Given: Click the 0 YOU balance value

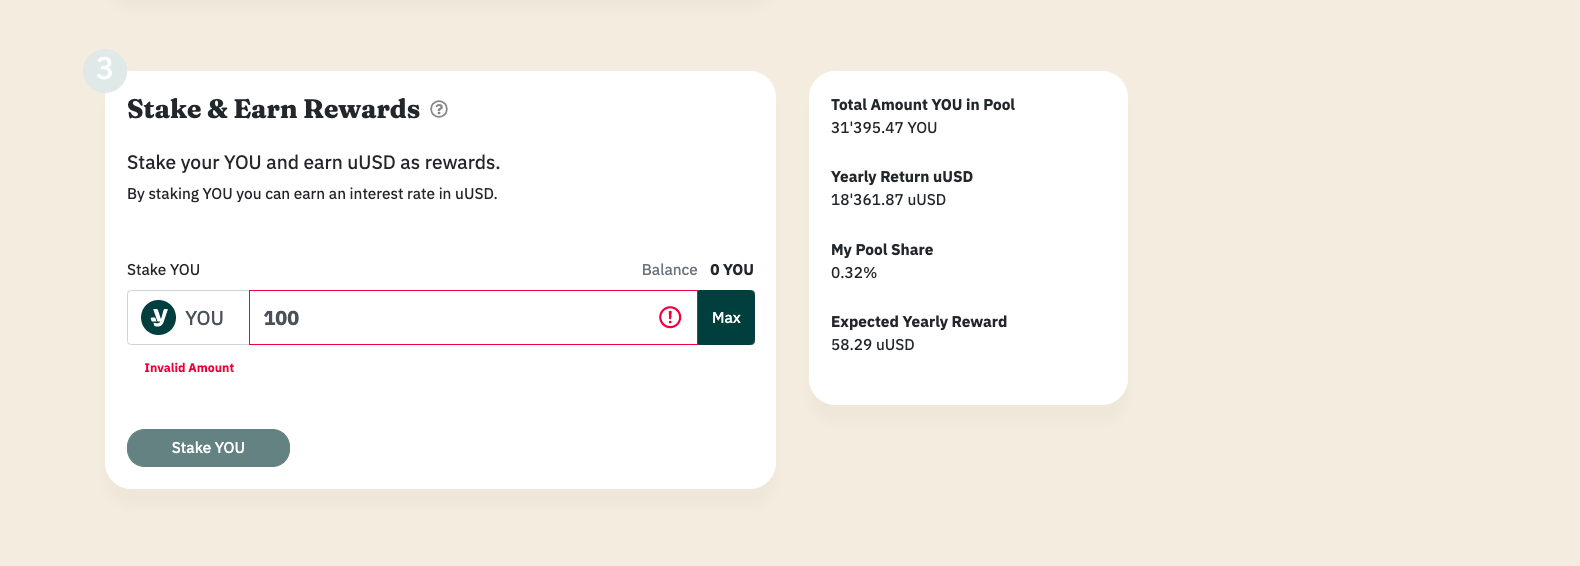Looking at the screenshot, I should (x=732, y=270).
